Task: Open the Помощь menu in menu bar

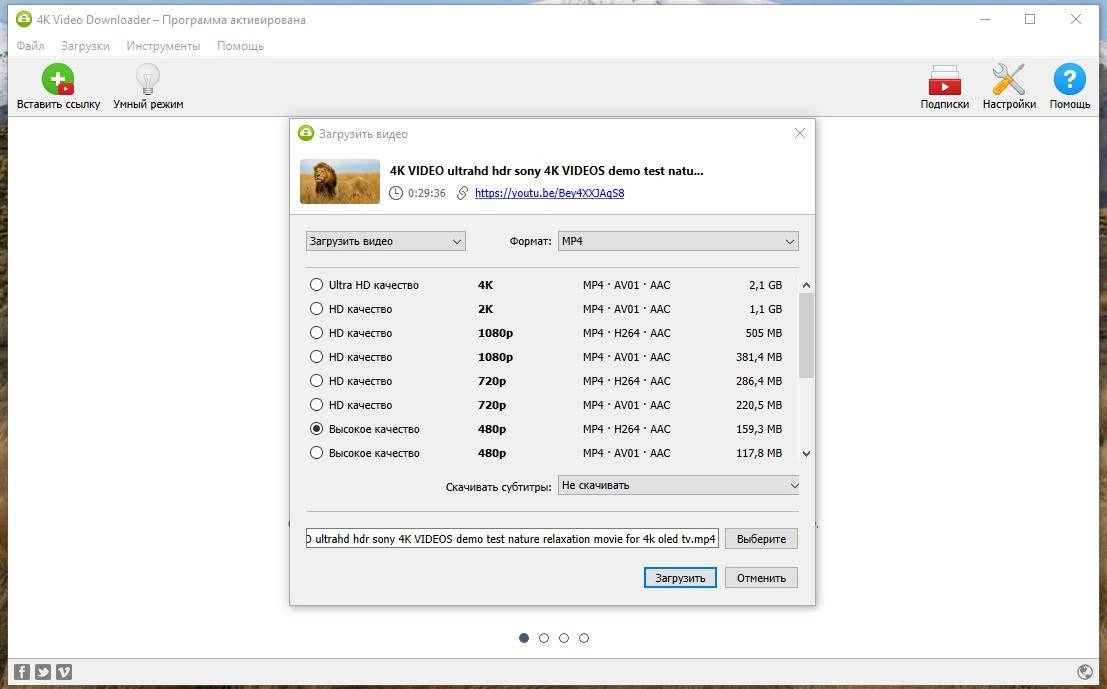Action: pos(240,46)
